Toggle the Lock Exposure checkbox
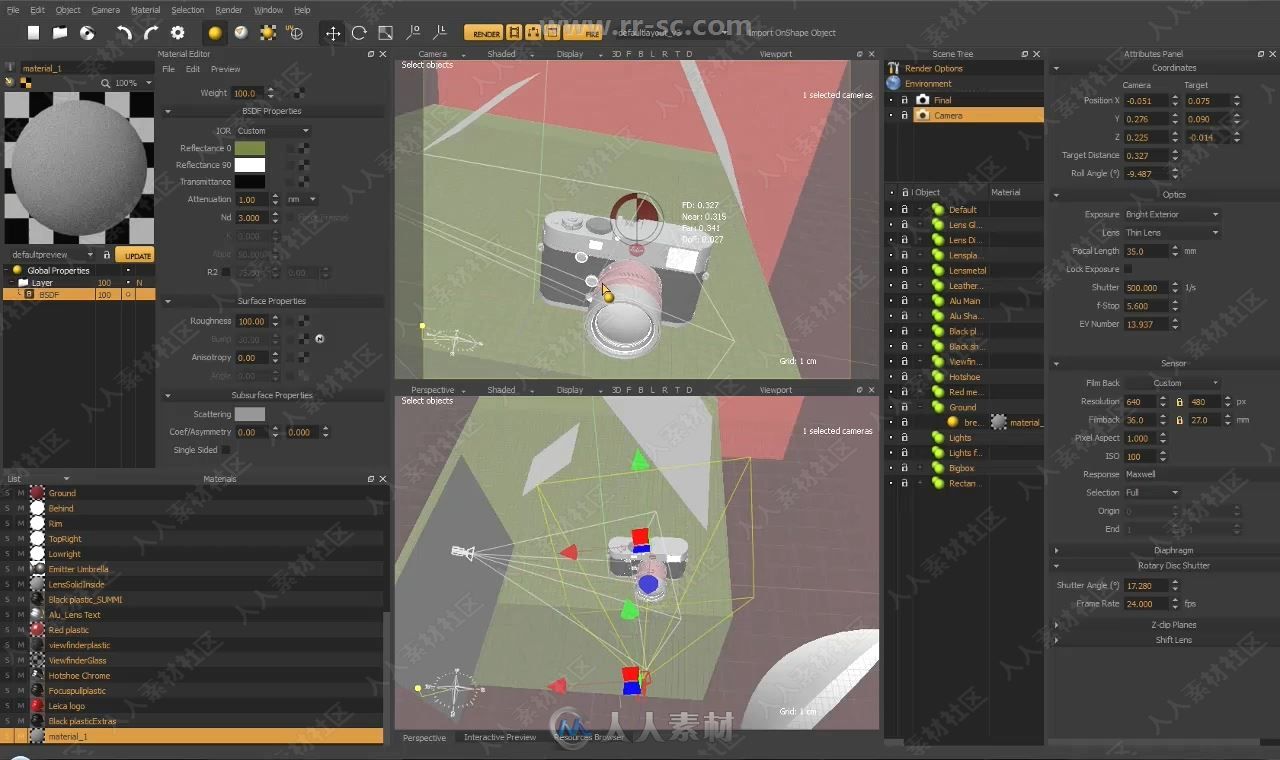 [1128, 269]
